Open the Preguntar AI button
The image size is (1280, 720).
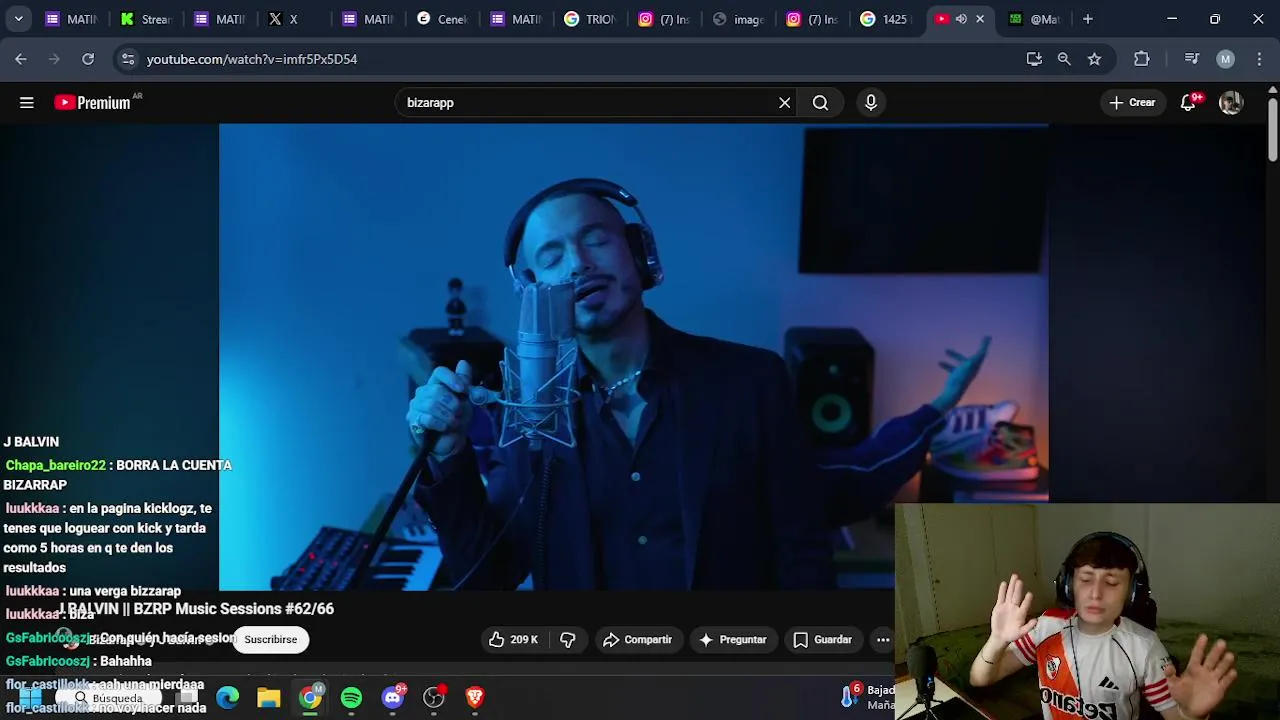[732, 639]
